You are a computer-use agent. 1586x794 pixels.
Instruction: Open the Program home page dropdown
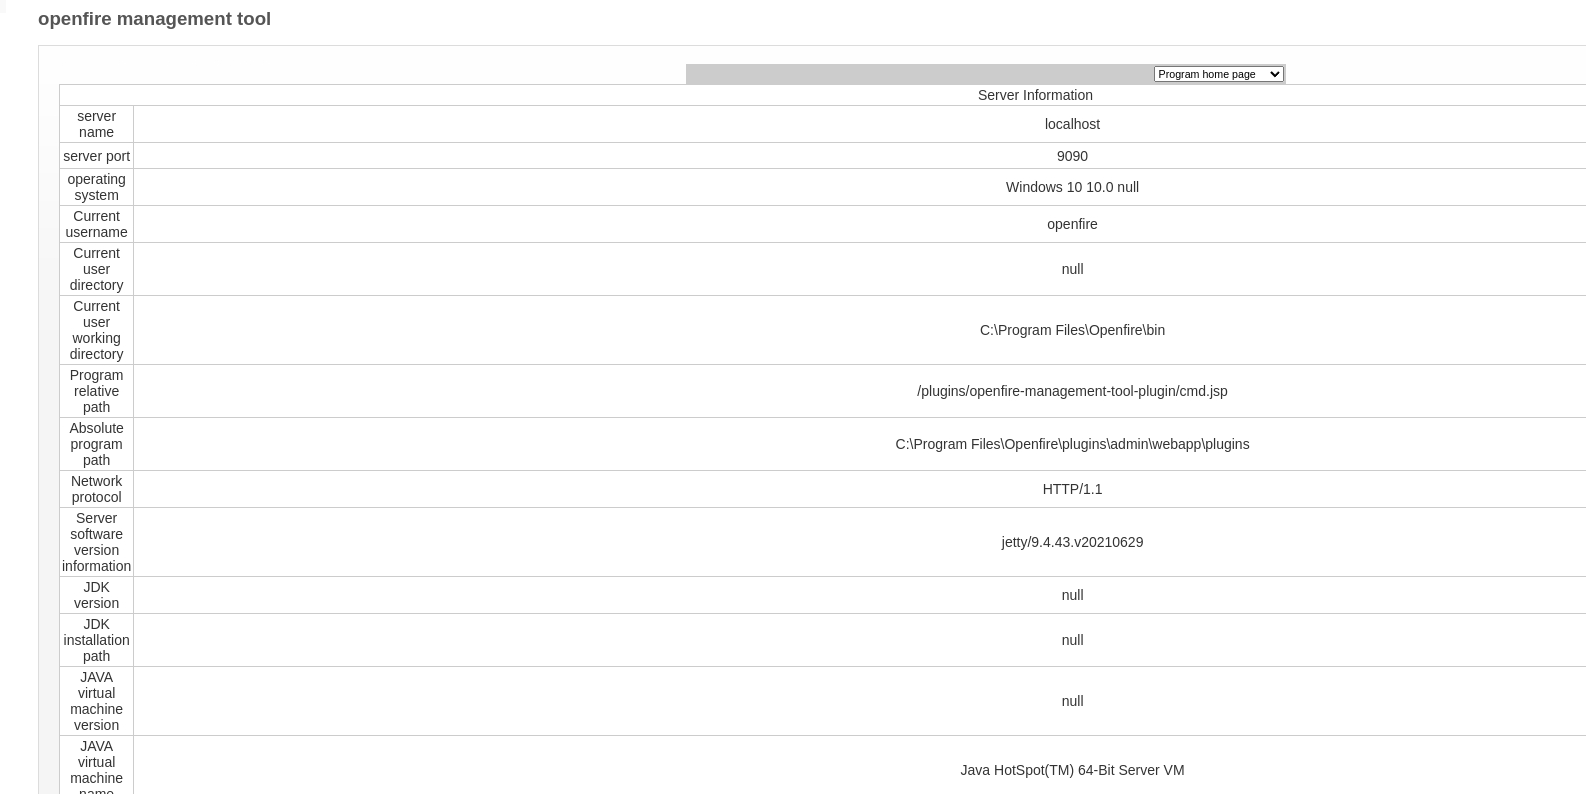point(1218,74)
